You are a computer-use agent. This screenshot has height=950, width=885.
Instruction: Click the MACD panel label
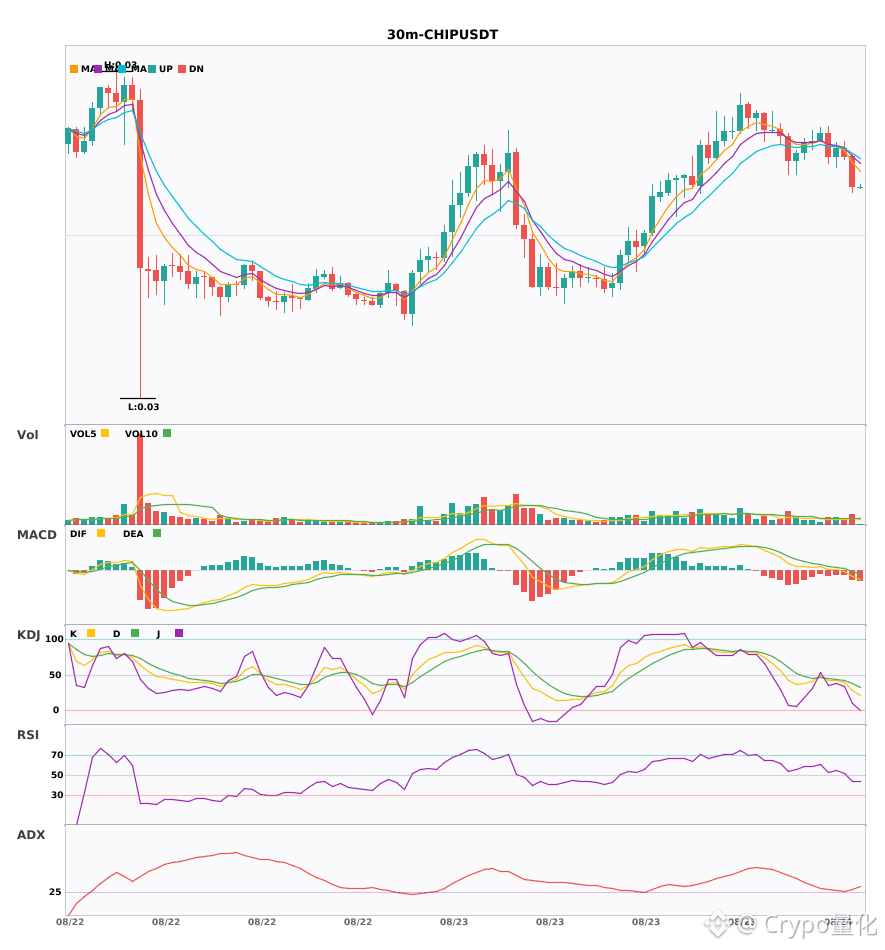tap(36, 535)
